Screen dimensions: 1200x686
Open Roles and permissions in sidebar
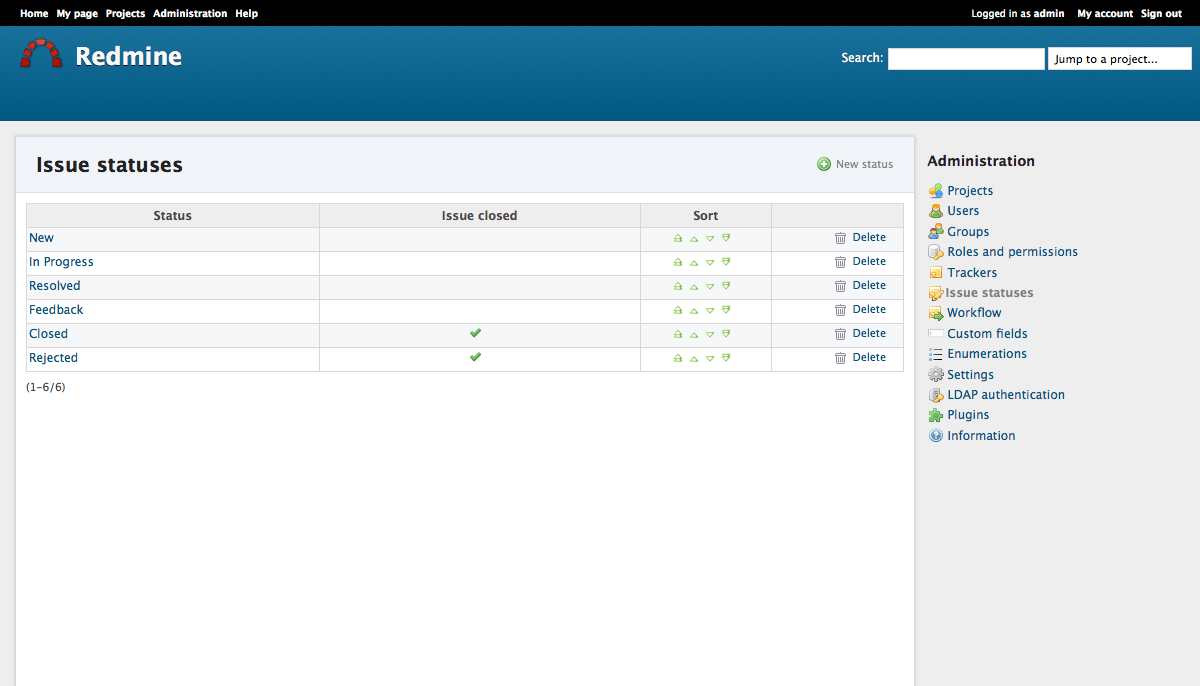coord(1012,252)
